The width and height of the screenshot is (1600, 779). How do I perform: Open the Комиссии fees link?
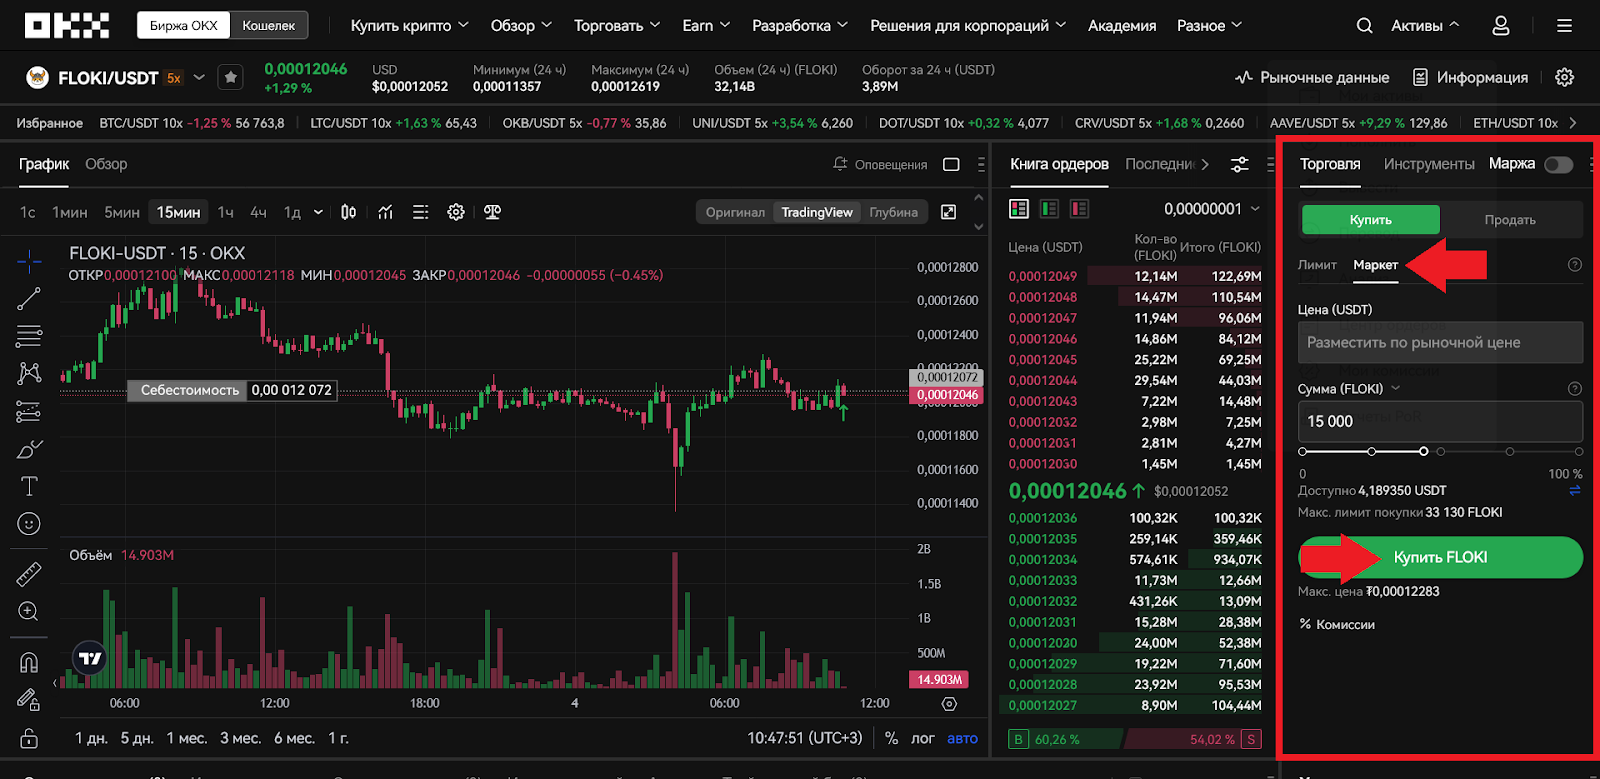pyautogui.click(x=1336, y=624)
